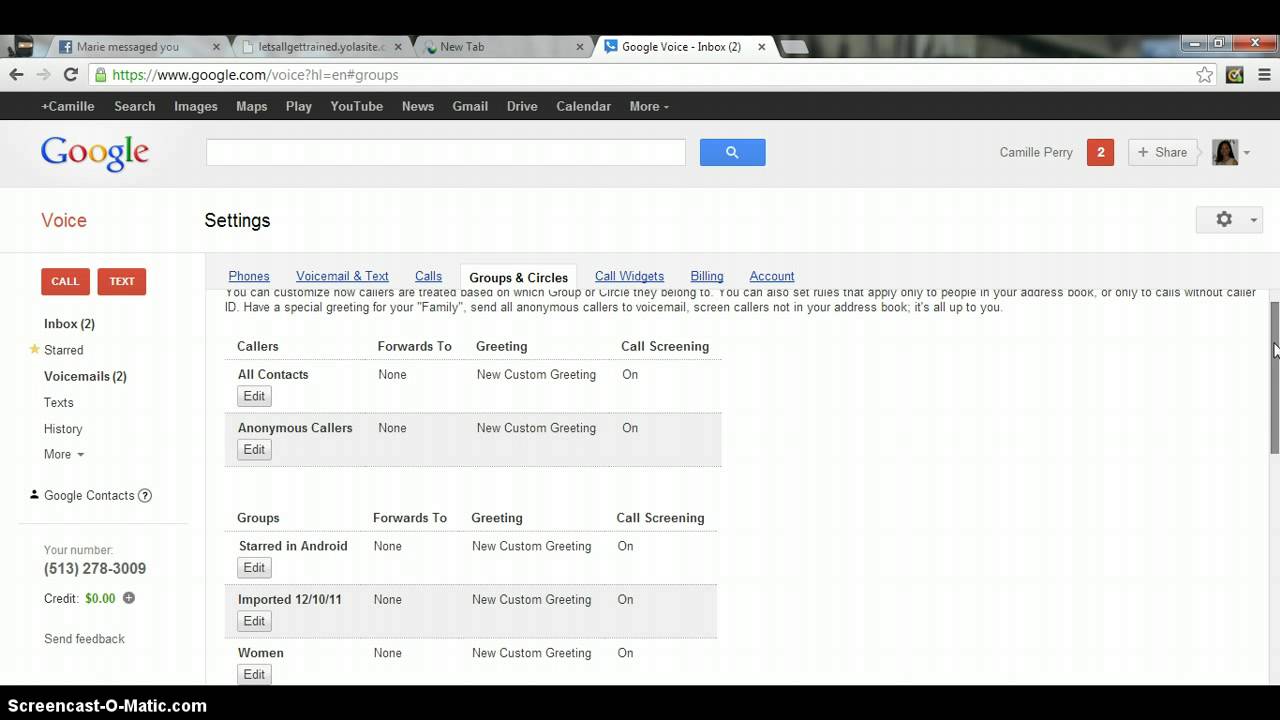Open YouTube from the Google bar
The image size is (1280, 720).
357,106
